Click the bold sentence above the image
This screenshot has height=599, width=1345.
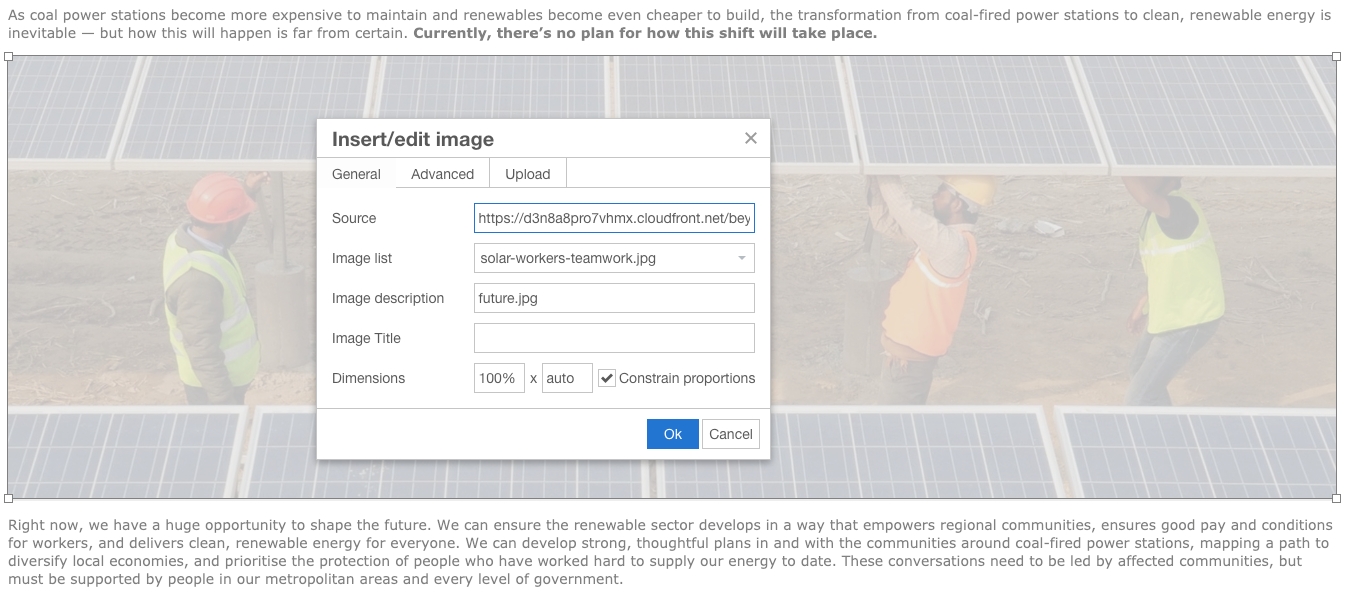point(645,34)
